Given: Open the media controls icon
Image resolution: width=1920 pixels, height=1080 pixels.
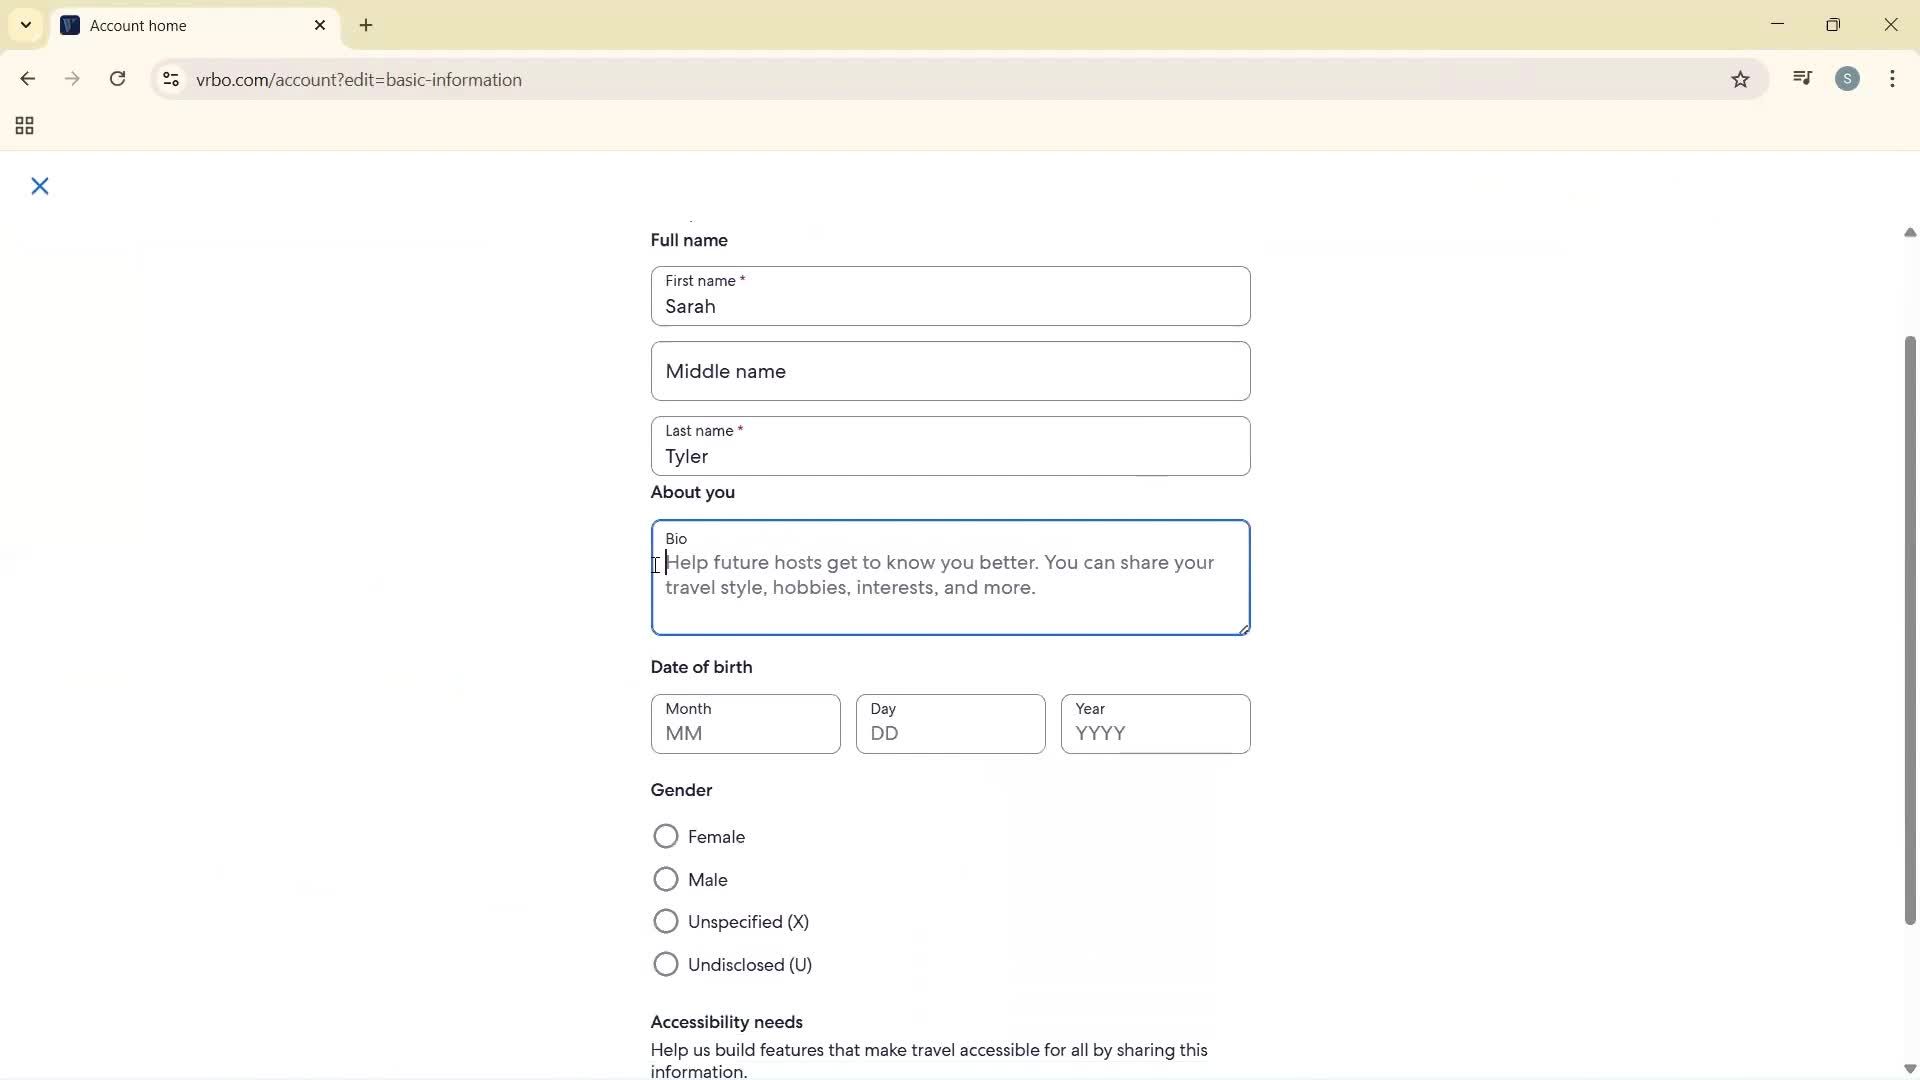Looking at the screenshot, I should pyautogui.click(x=1802, y=78).
